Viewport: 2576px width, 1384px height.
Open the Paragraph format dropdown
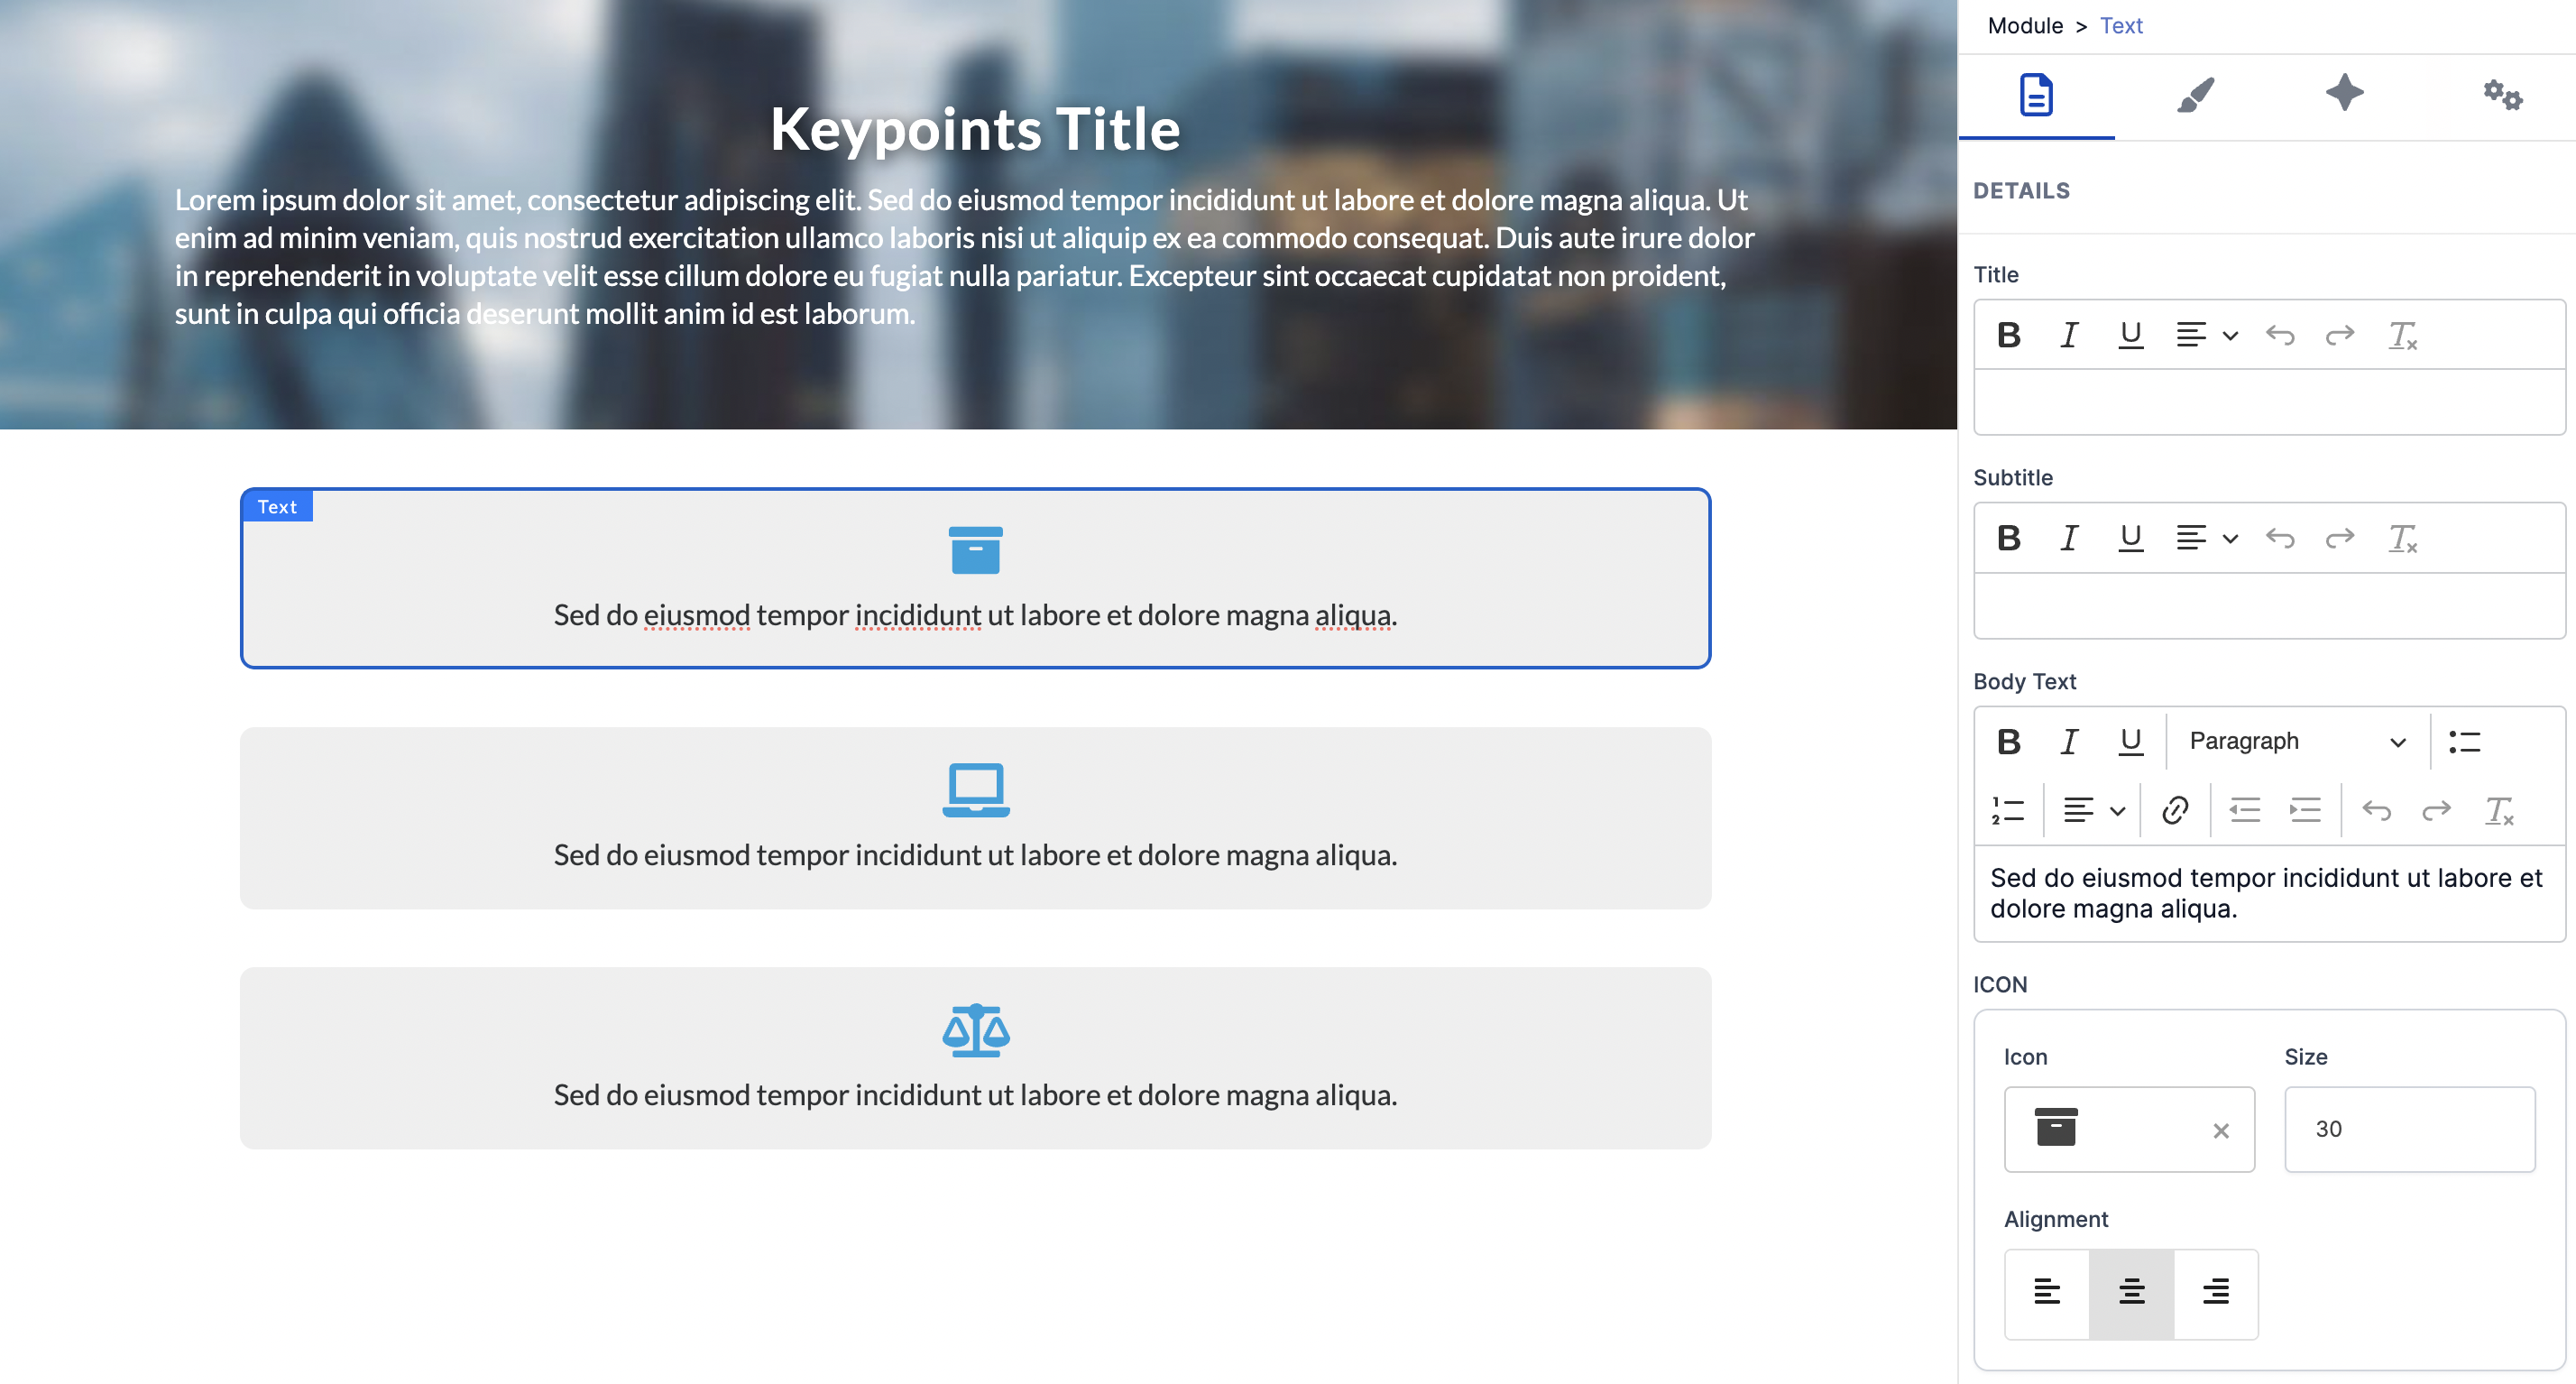2296,742
